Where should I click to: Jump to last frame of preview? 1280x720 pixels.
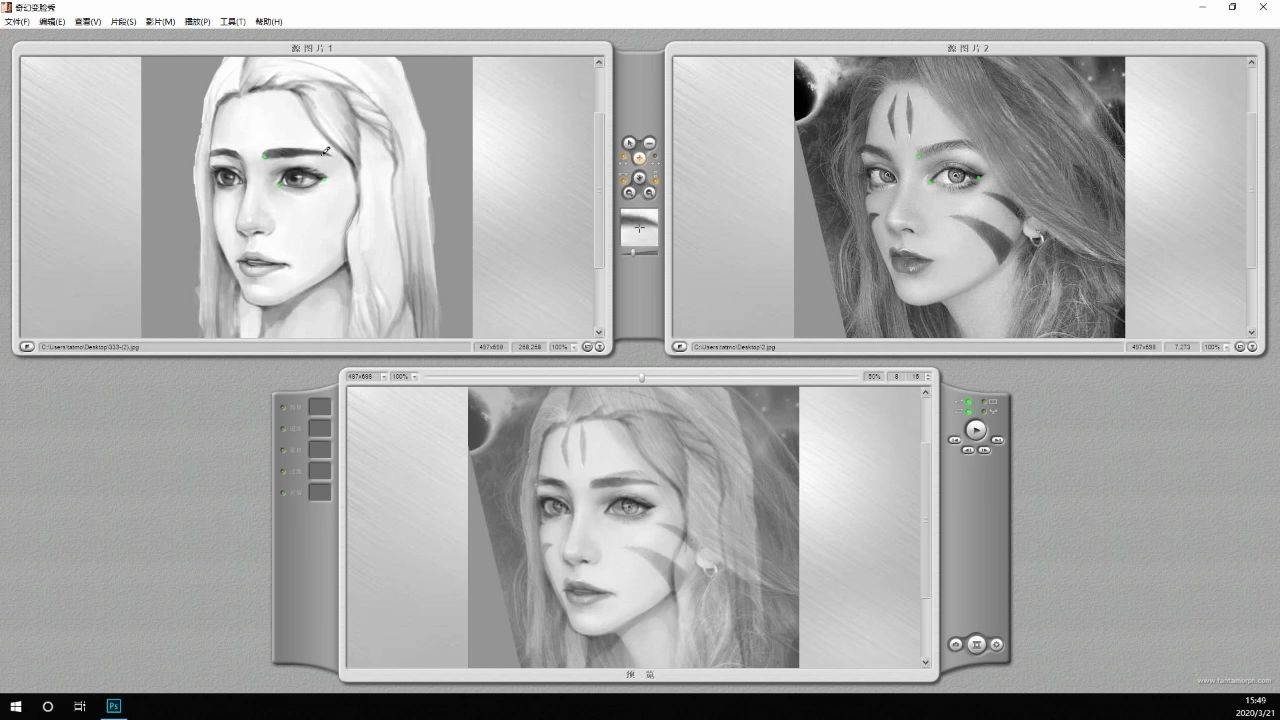(x=997, y=440)
